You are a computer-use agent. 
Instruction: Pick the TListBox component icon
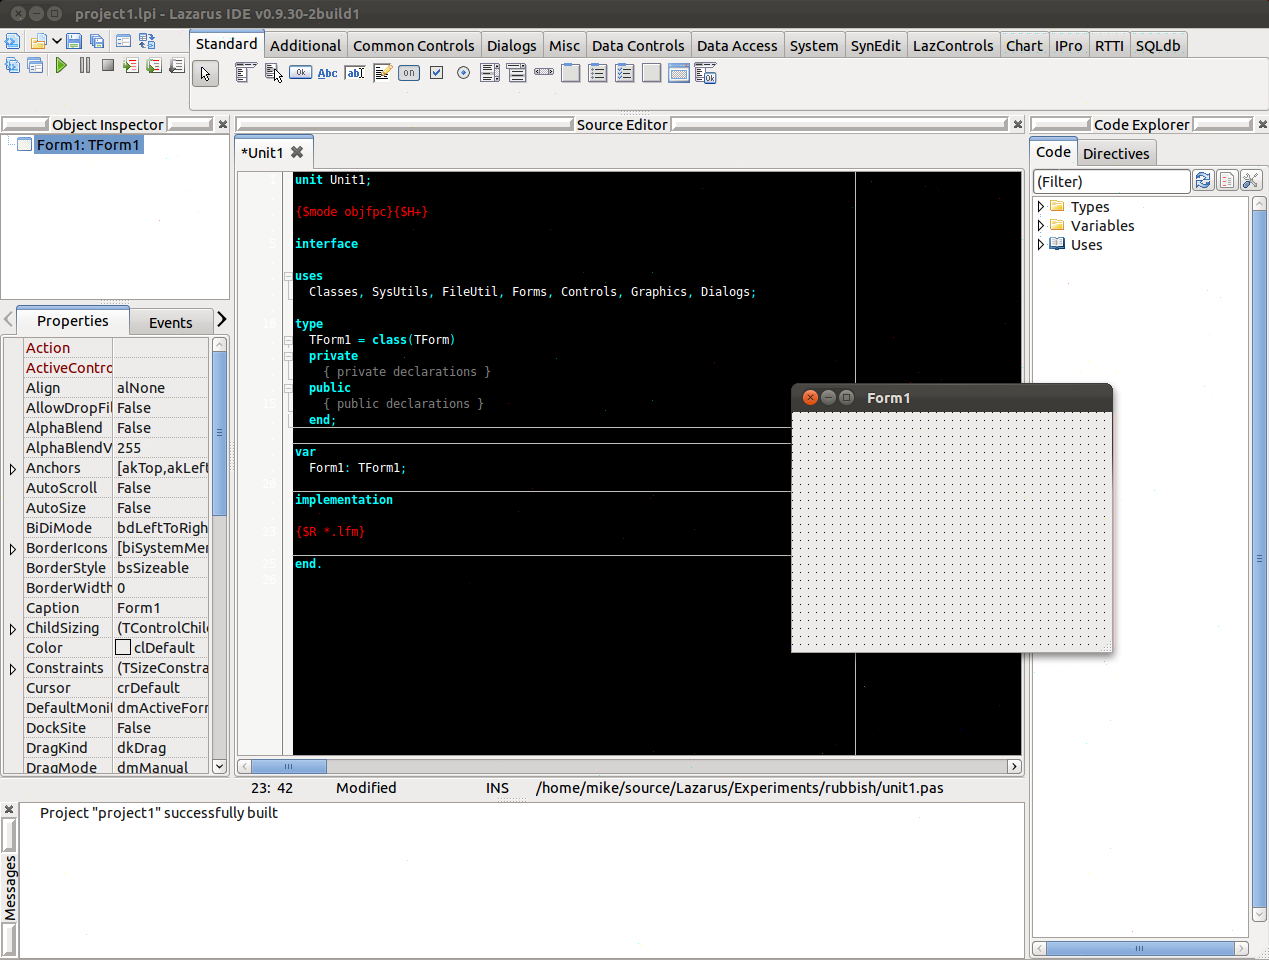coord(490,73)
